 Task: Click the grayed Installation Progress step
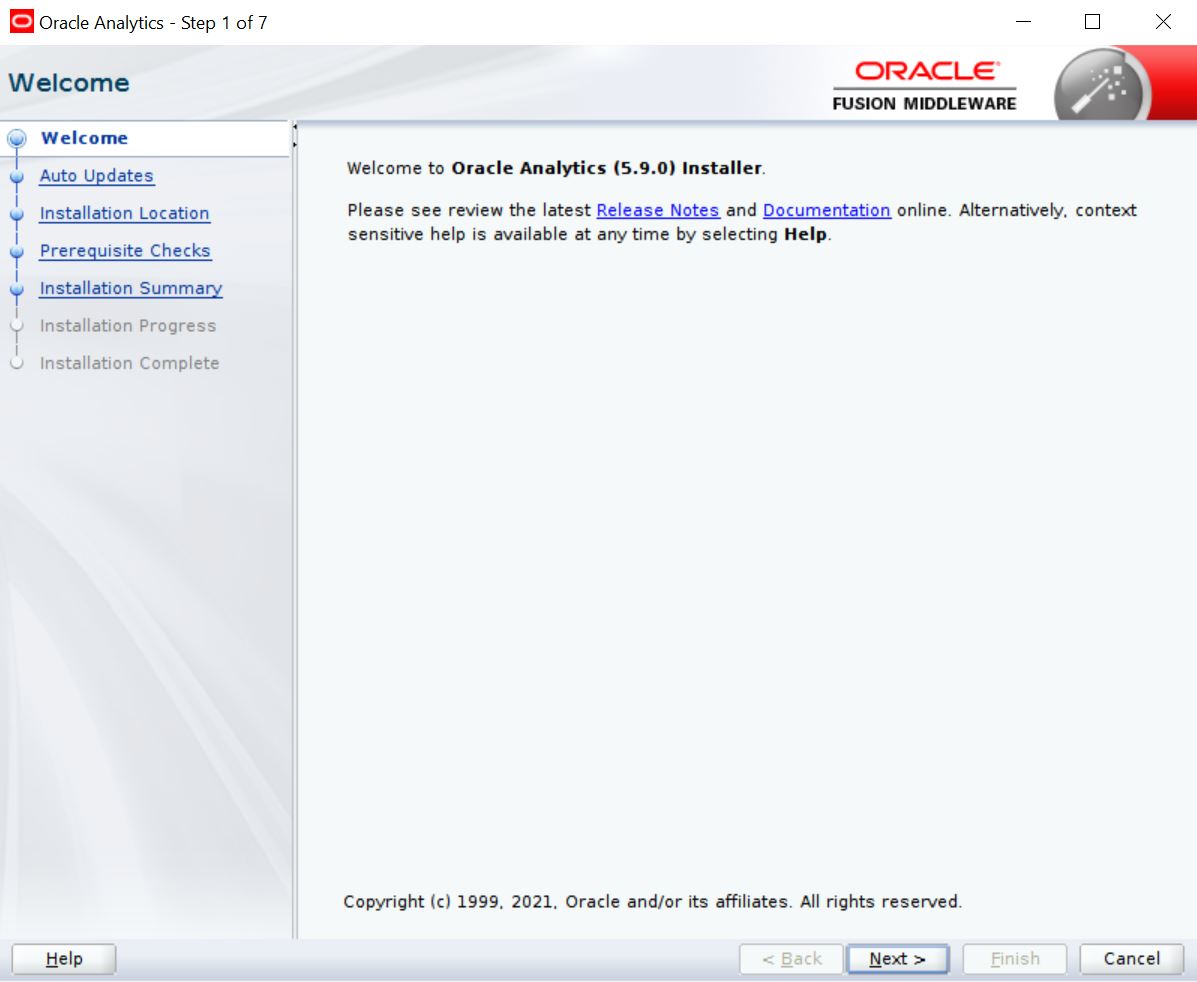[128, 325]
